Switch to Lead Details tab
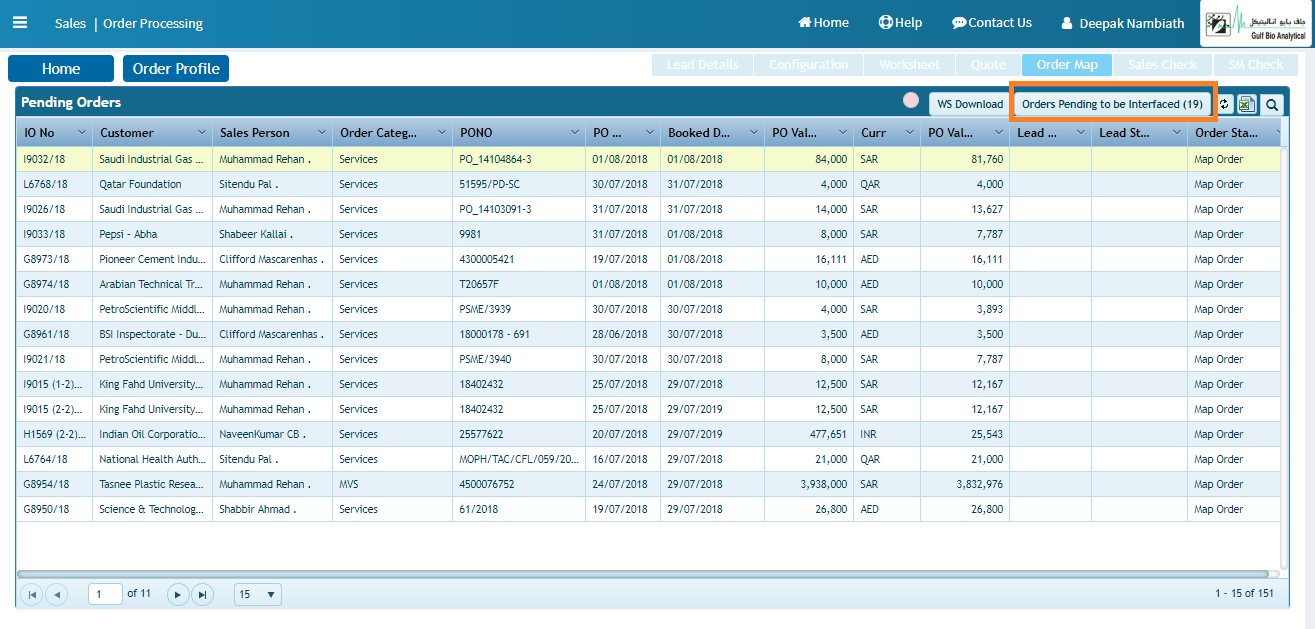 702,64
